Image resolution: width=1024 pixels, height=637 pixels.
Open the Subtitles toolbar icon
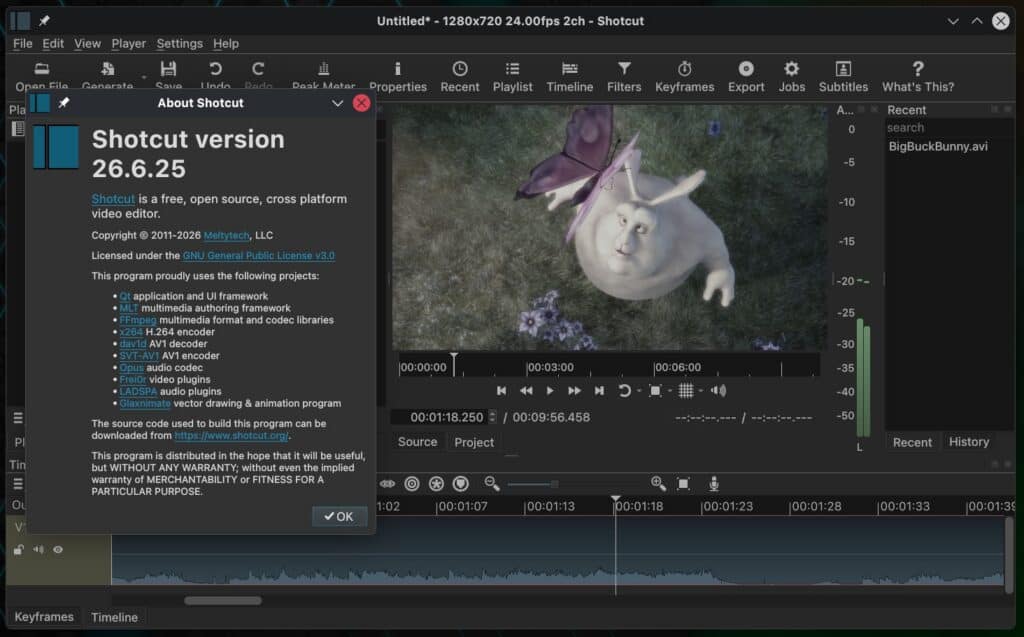(x=843, y=76)
